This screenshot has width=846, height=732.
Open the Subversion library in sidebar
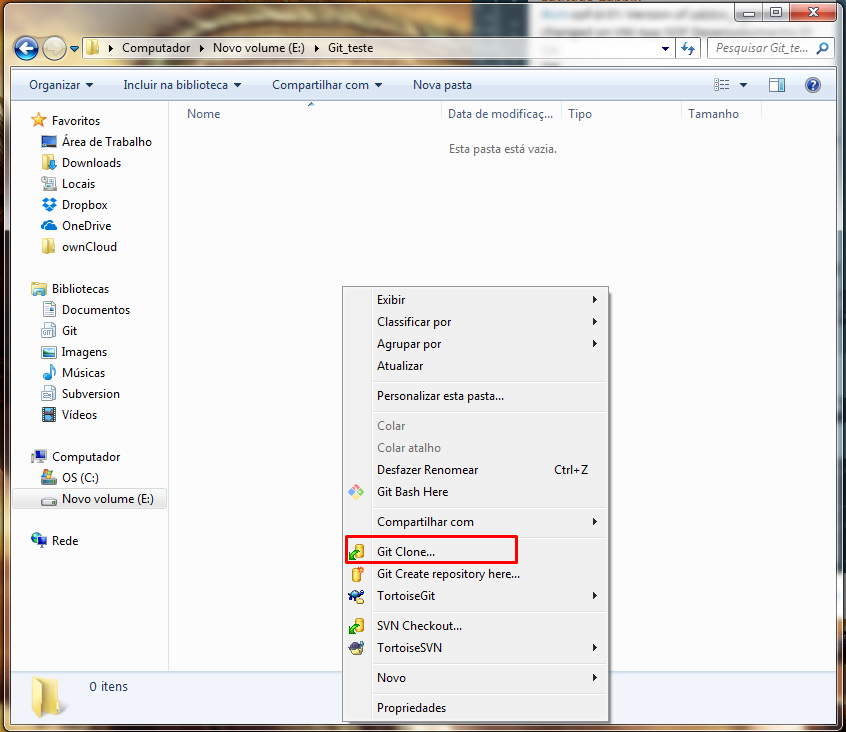pyautogui.click(x=90, y=394)
